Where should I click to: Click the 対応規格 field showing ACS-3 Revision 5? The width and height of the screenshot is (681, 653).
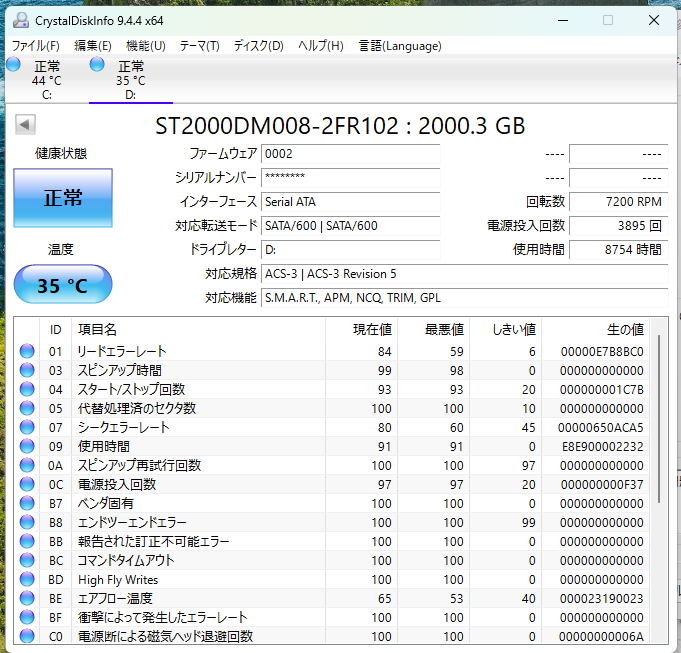coord(464,274)
